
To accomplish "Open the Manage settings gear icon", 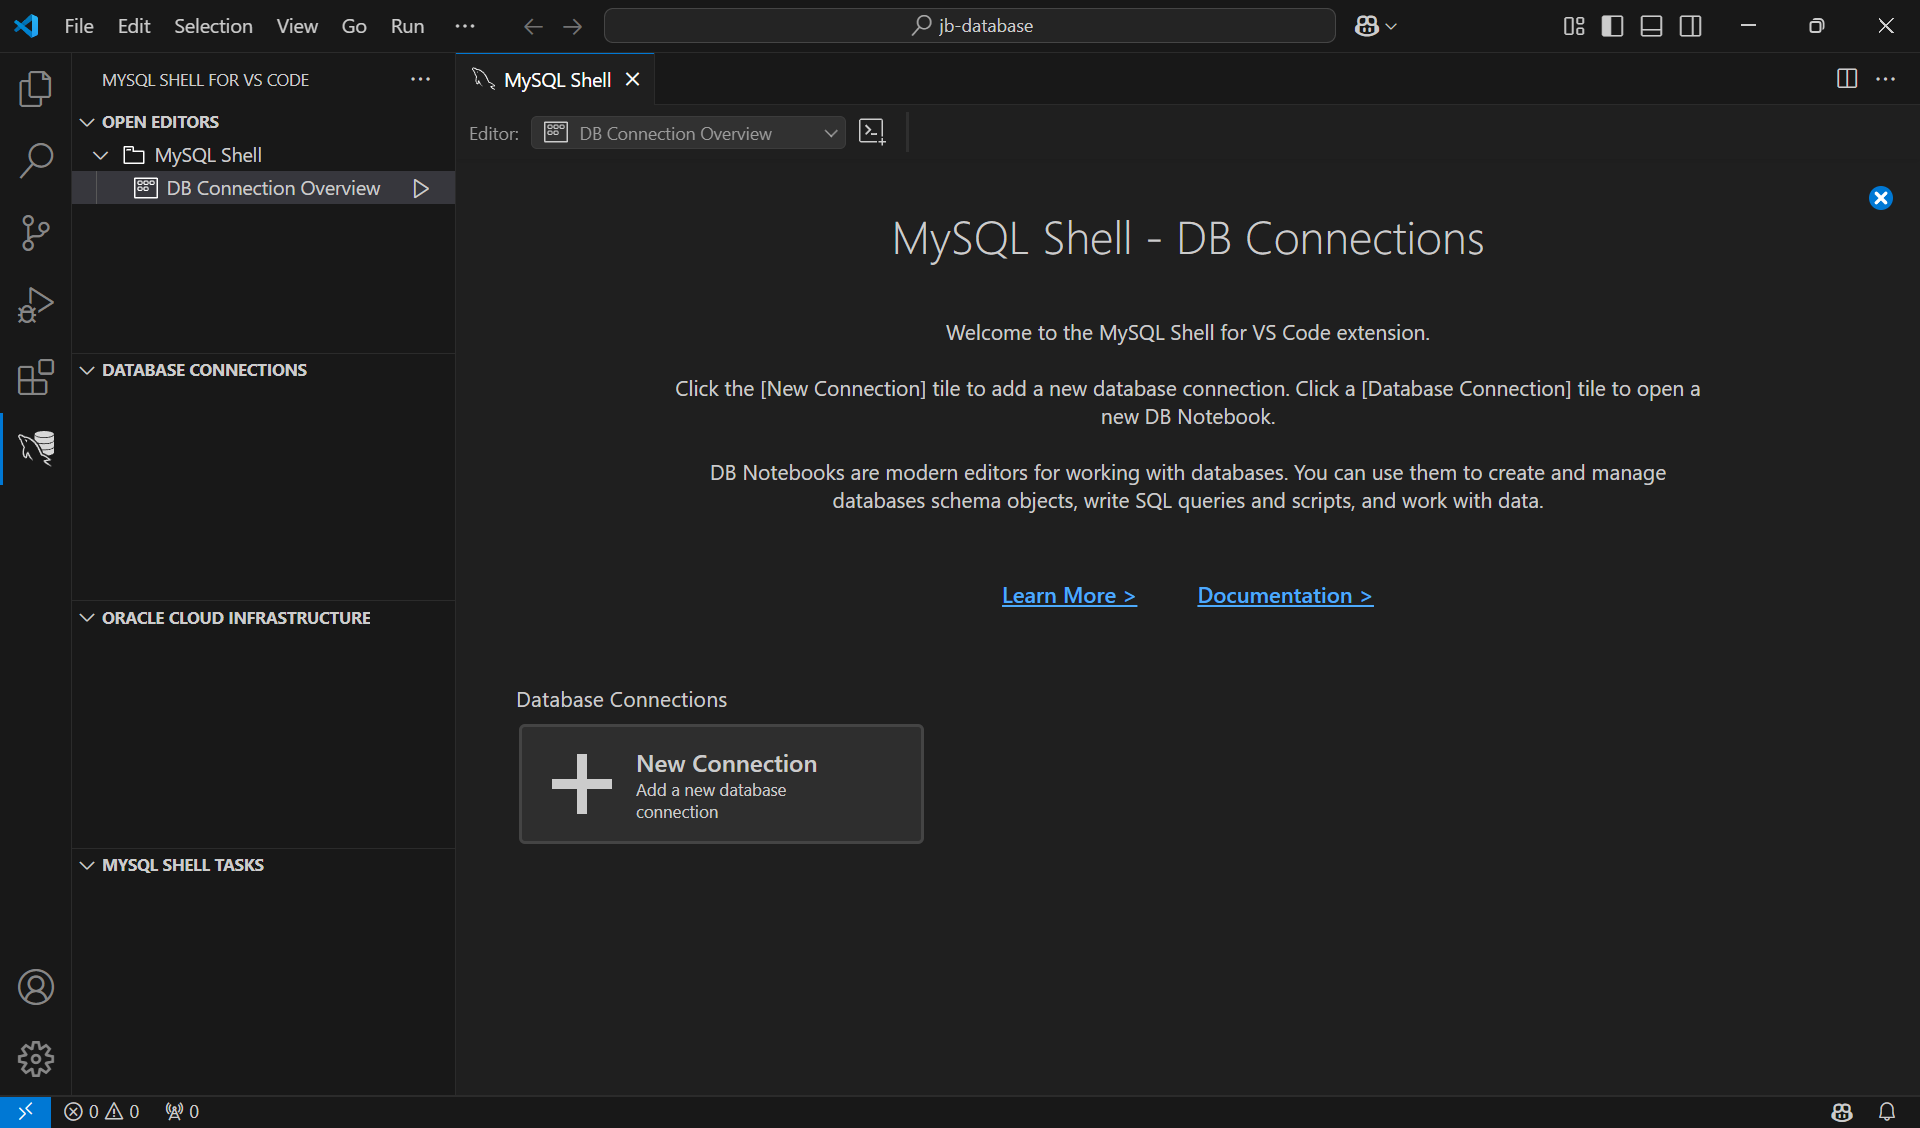I will pyautogui.click(x=35, y=1059).
